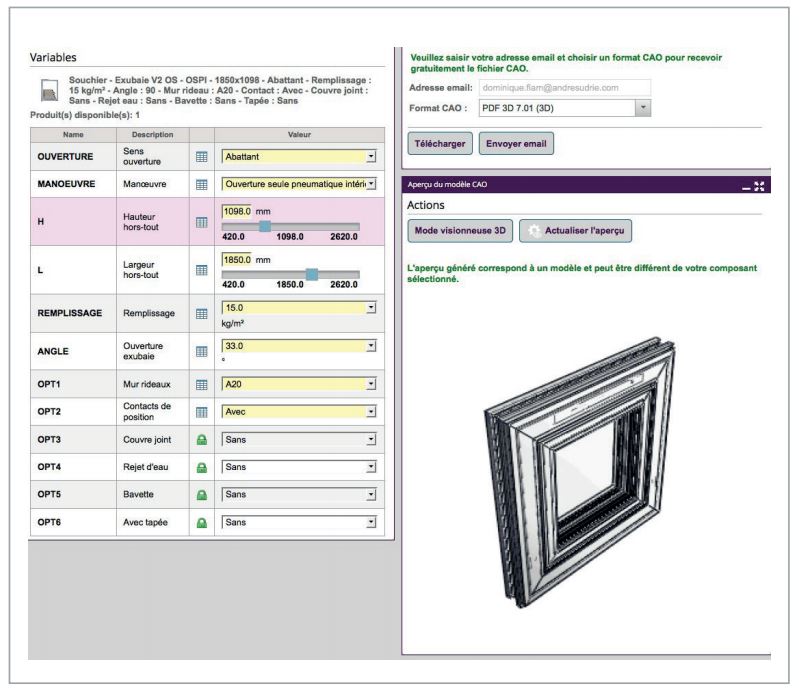This screenshot has height=692, width=799.
Task: Click the product thumbnail icon under Variables
Action: pyautogui.click(x=49, y=90)
